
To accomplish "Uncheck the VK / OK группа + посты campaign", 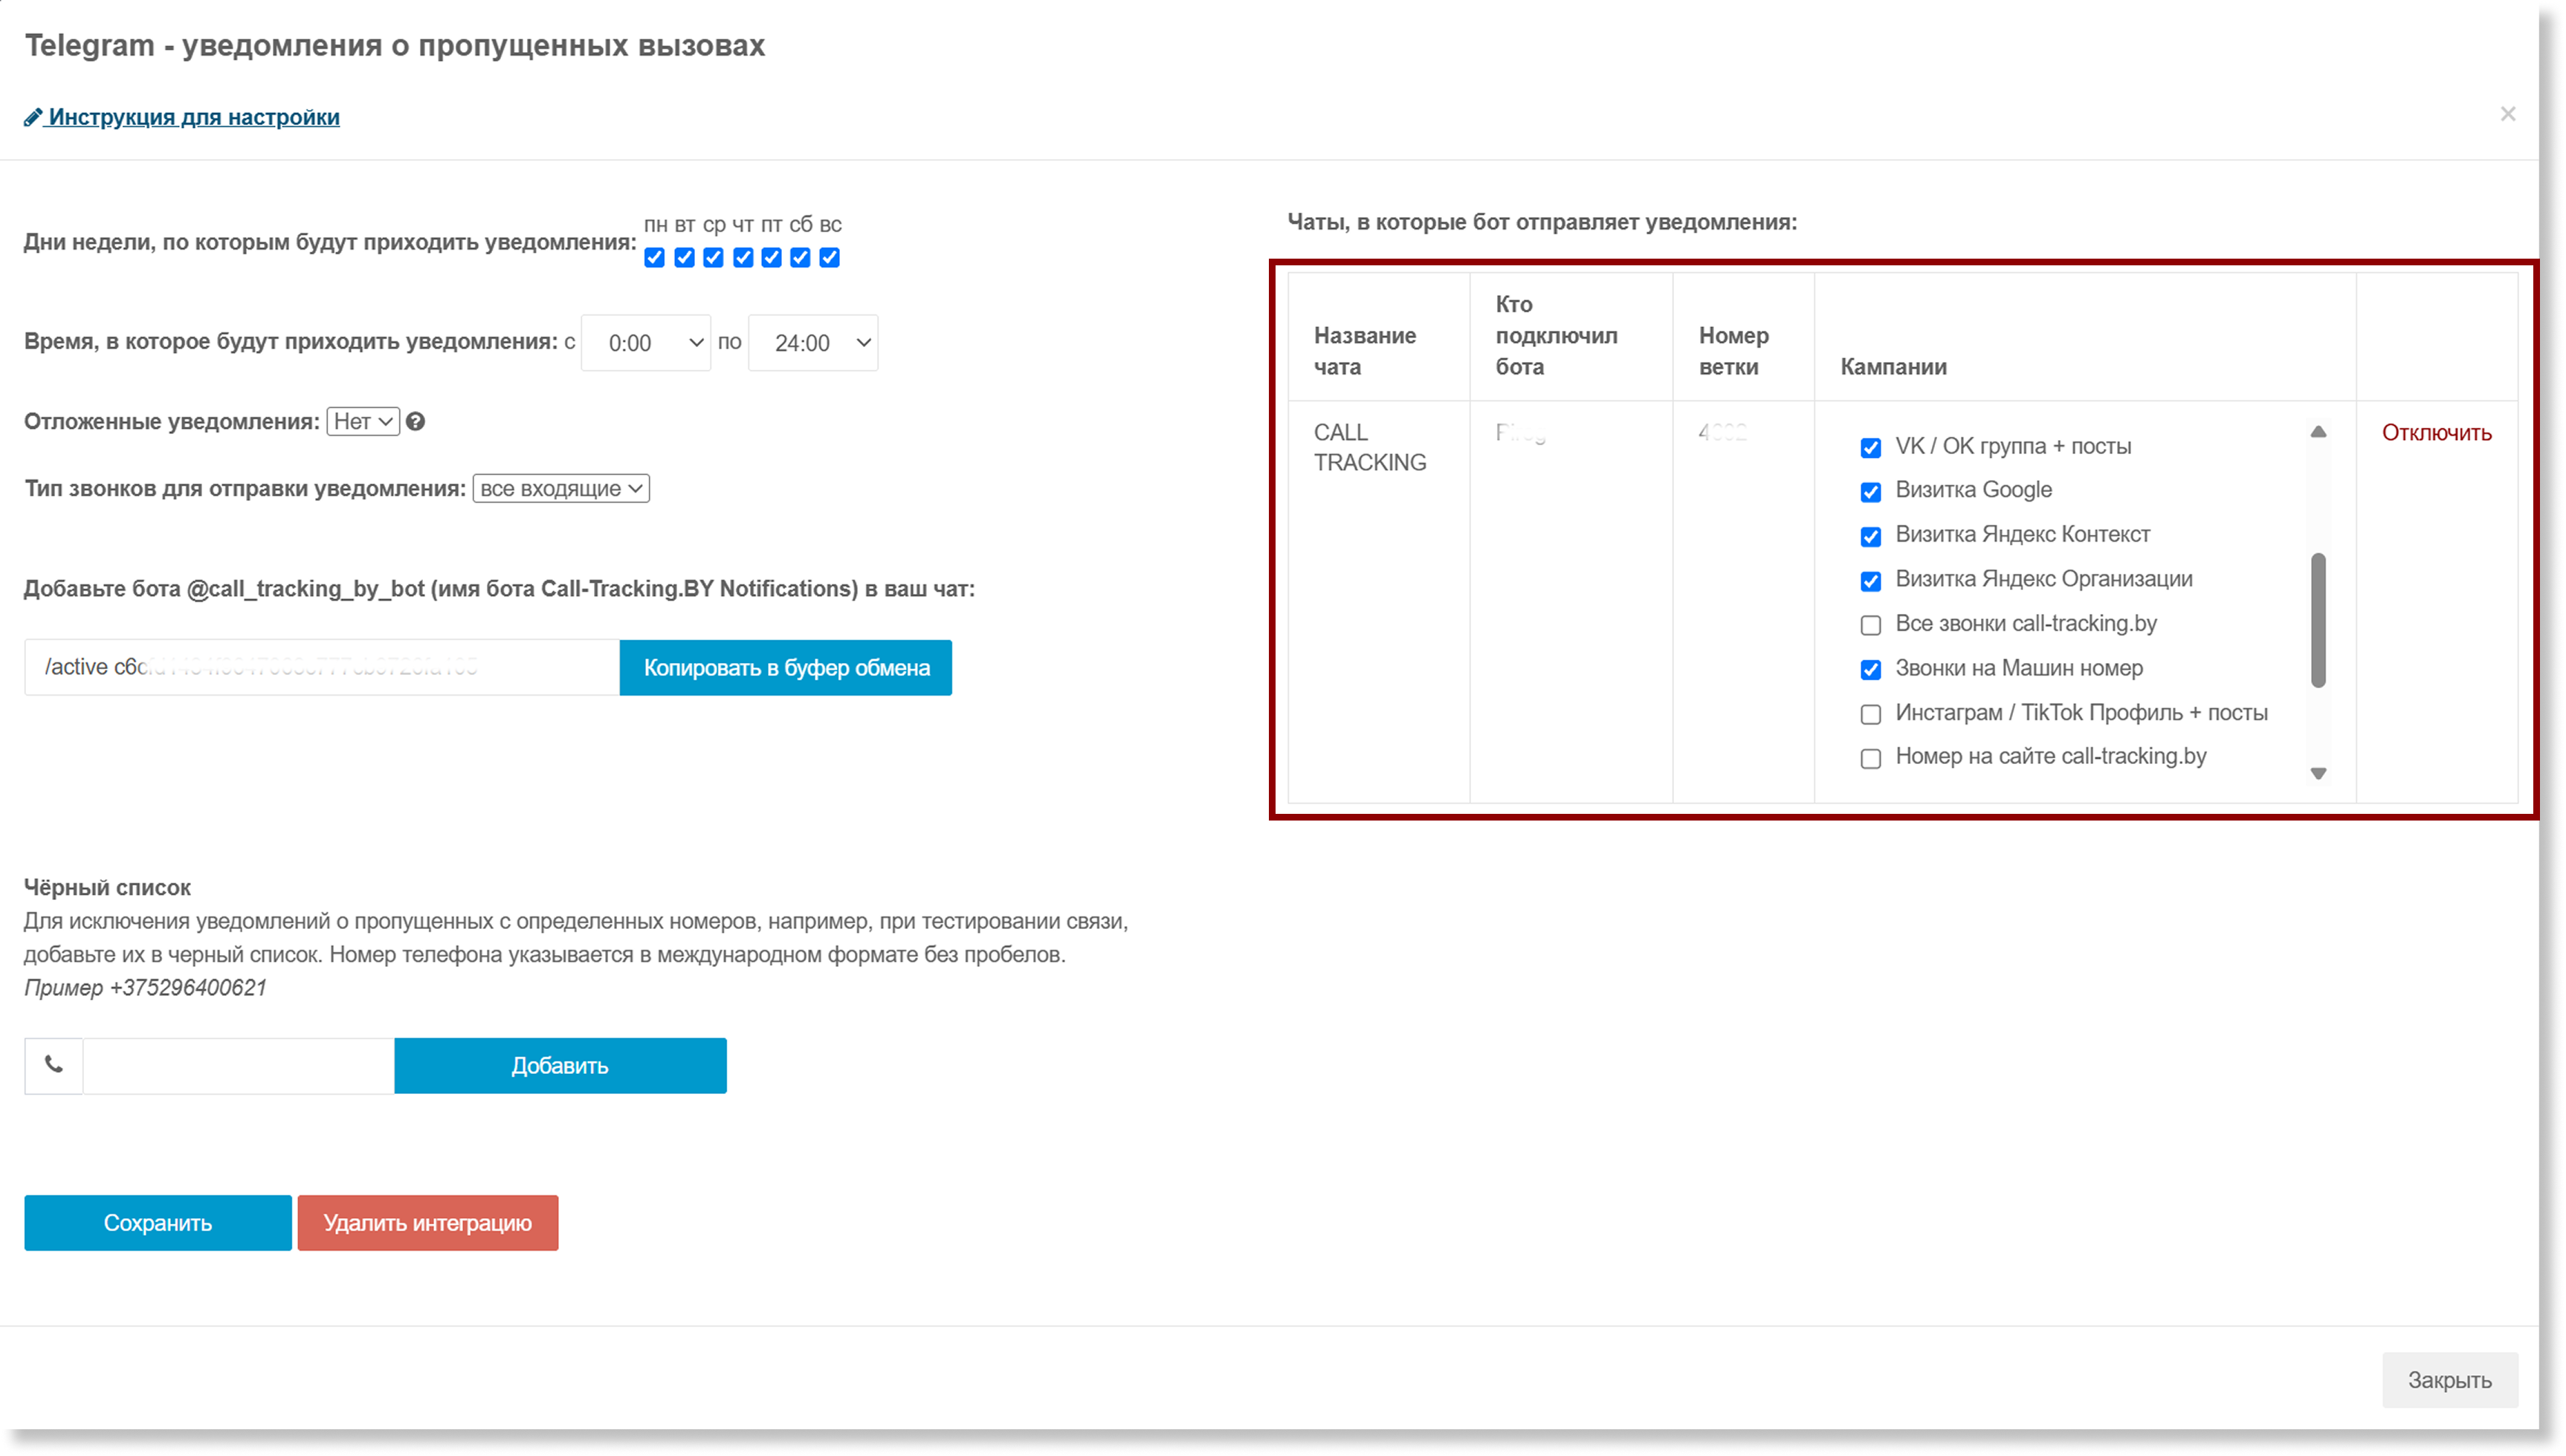I will [x=1870, y=448].
